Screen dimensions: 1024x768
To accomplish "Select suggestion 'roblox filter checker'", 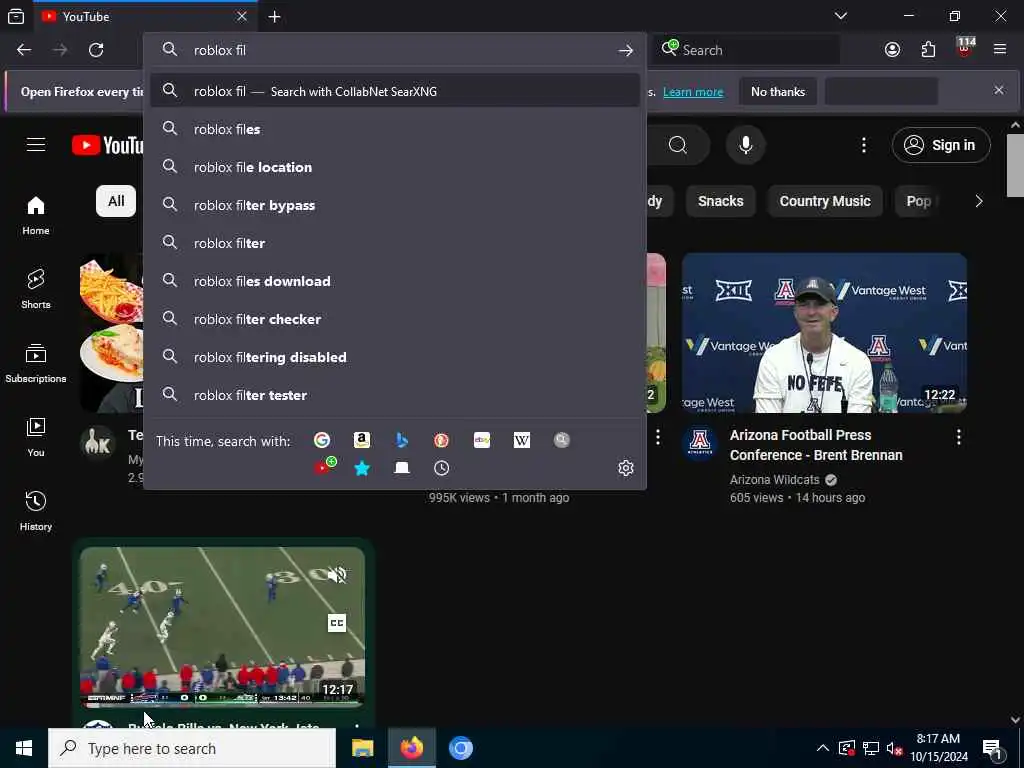I will tap(394, 319).
